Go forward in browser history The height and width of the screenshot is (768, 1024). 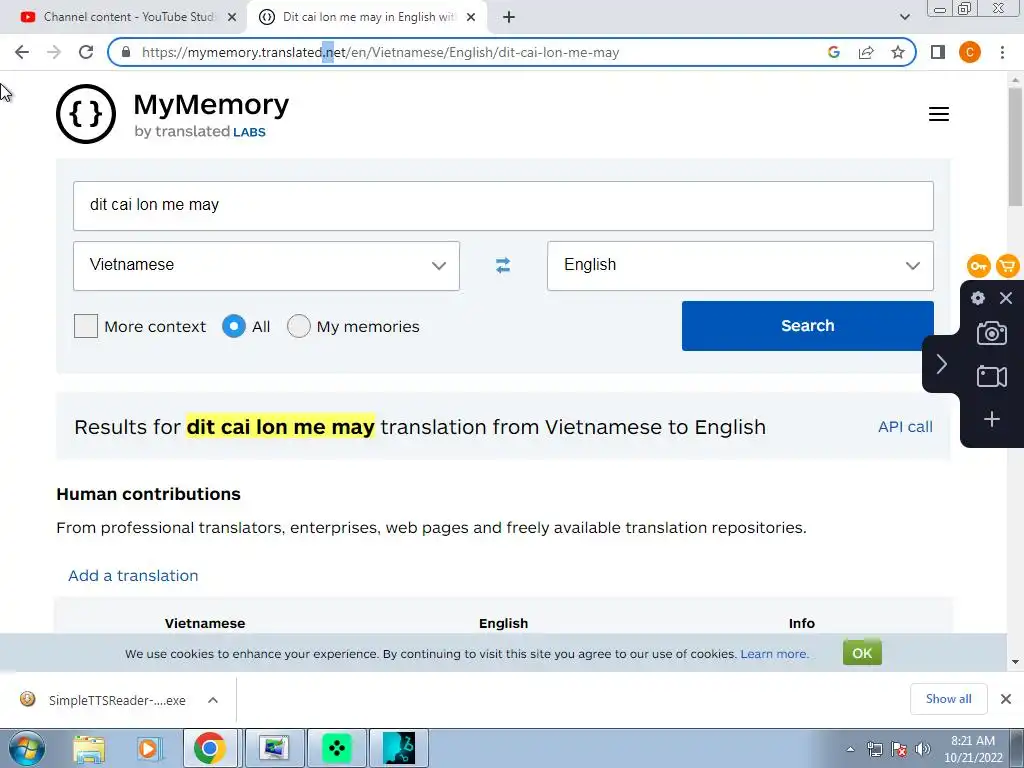[x=54, y=52]
